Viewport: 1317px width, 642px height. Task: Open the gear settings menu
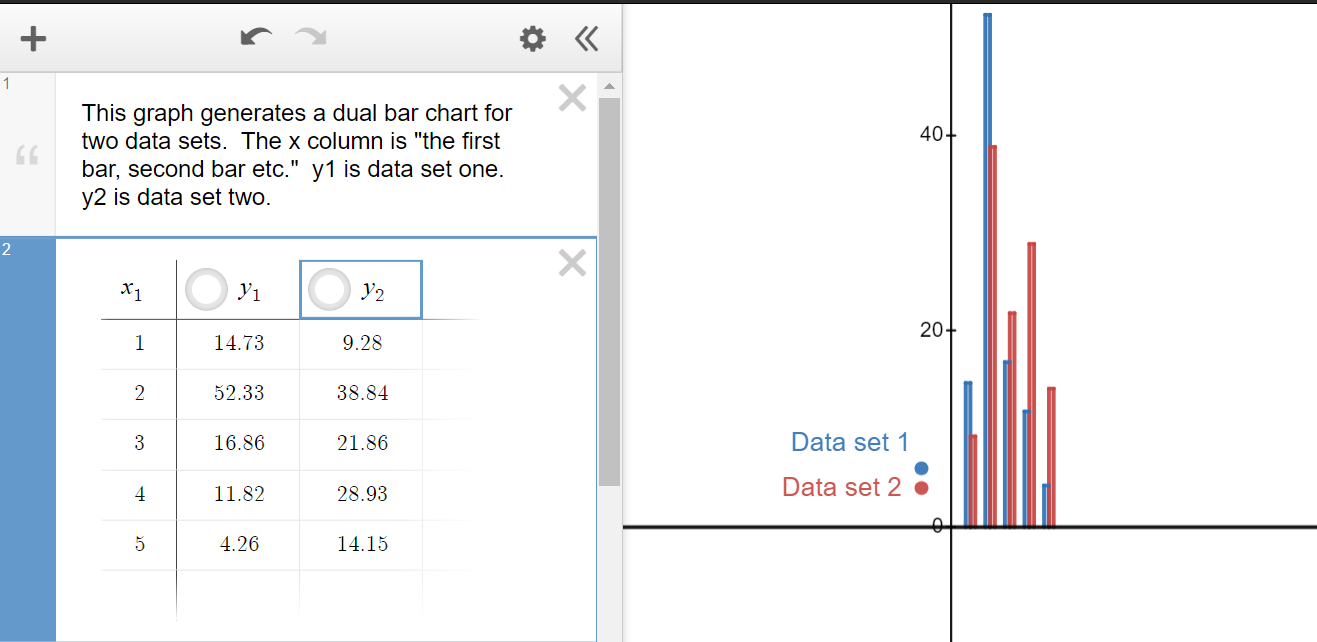(533, 39)
